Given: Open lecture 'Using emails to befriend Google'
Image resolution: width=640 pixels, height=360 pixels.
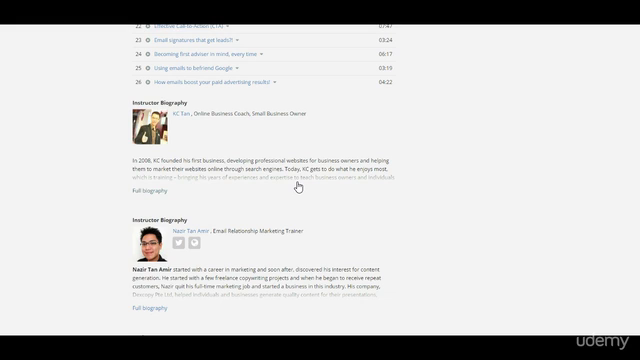Looking at the screenshot, I should coord(193,68).
